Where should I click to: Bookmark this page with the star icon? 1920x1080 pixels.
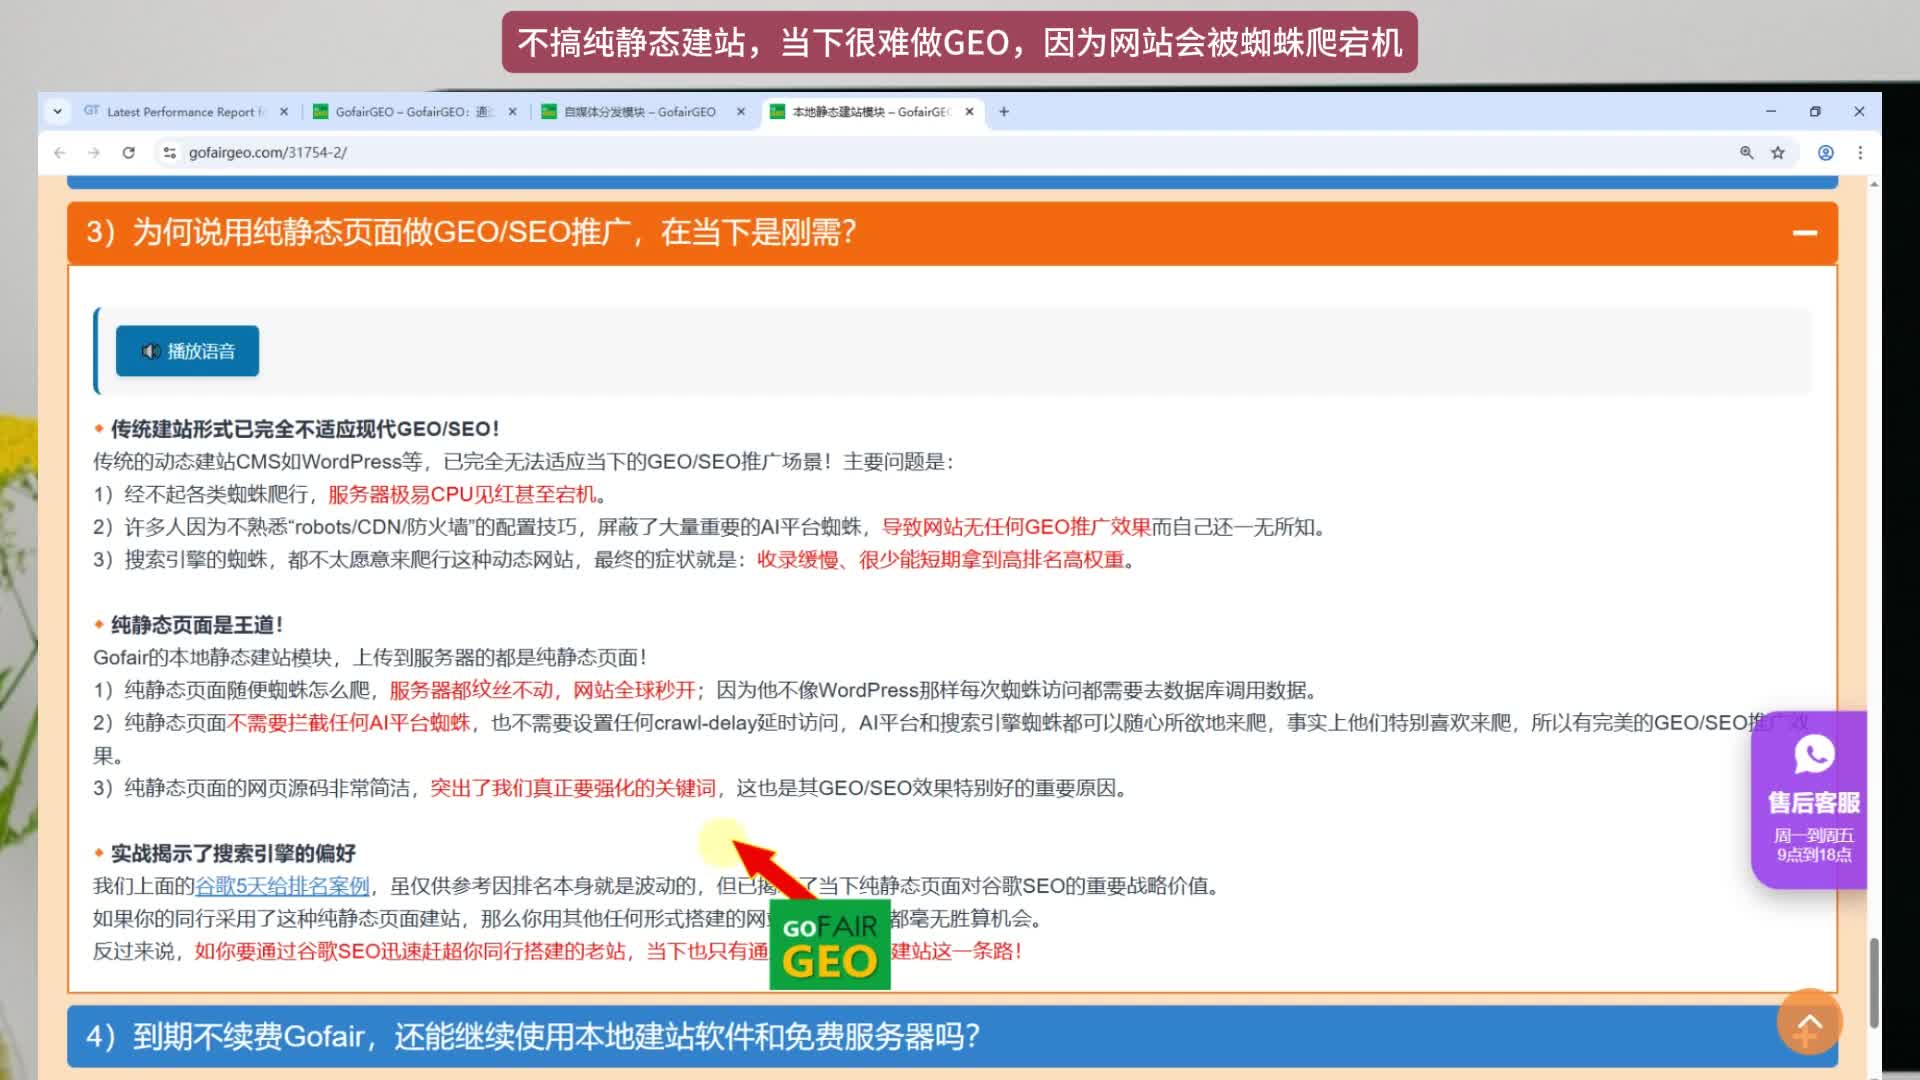(1778, 153)
